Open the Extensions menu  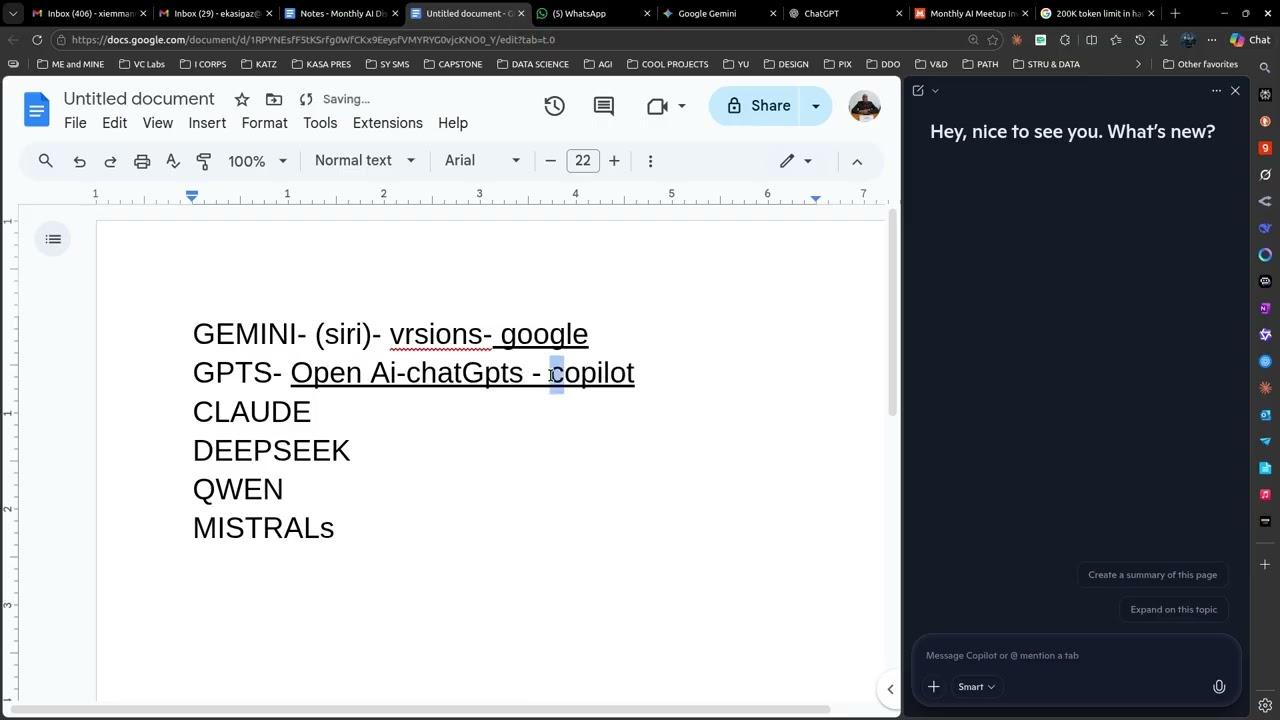(388, 123)
